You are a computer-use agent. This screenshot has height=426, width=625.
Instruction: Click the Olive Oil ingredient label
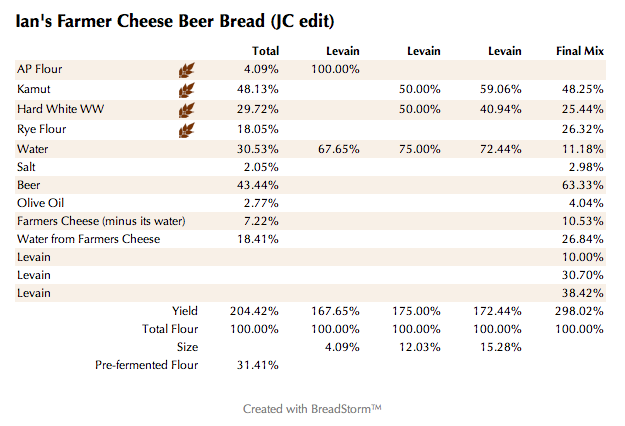click(40, 203)
